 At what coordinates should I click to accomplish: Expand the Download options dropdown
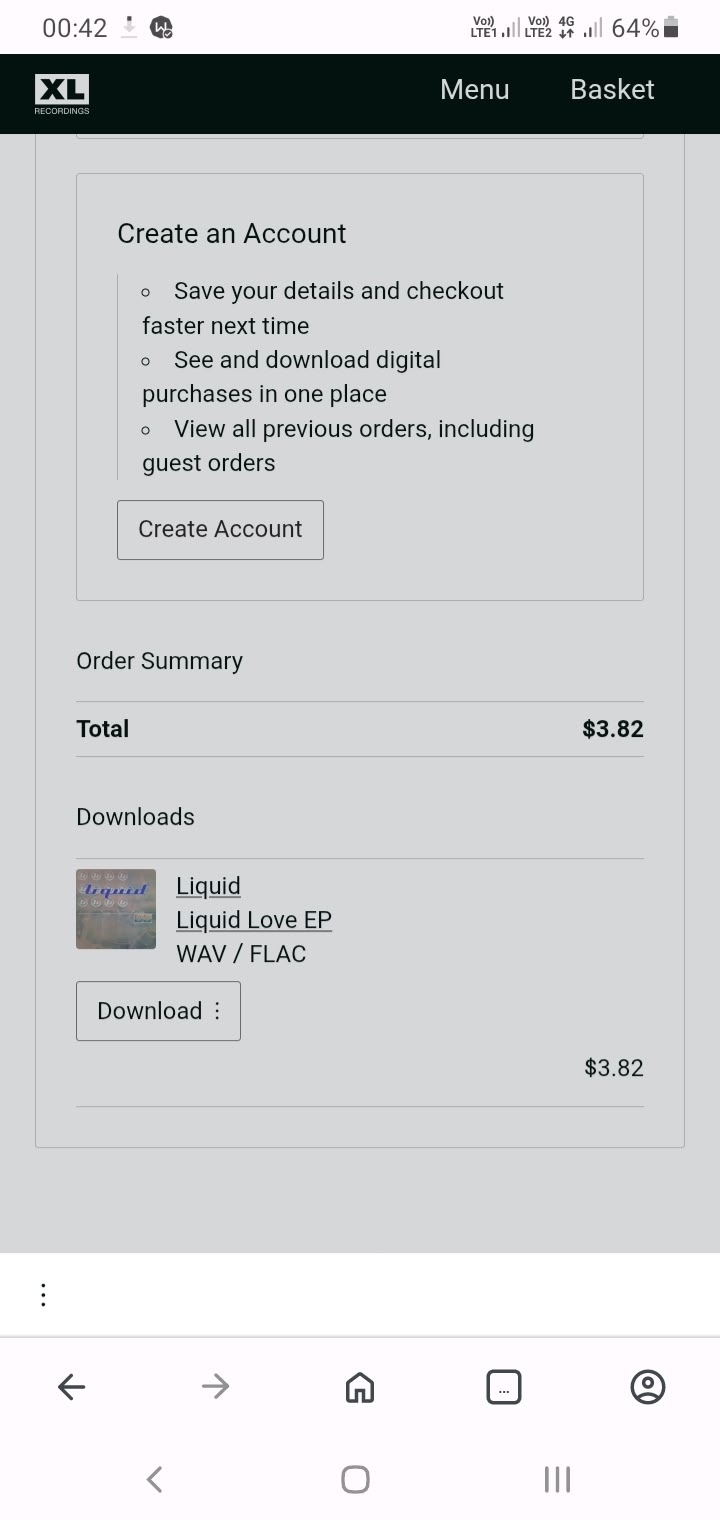(158, 1011)
